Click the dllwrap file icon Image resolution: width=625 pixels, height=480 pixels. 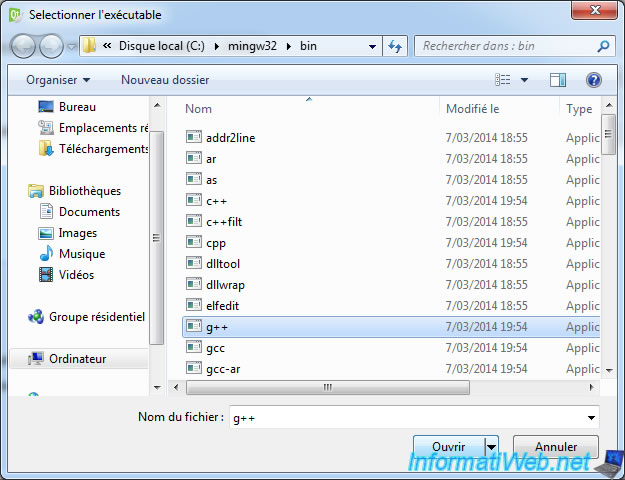[x=194, y=284]
